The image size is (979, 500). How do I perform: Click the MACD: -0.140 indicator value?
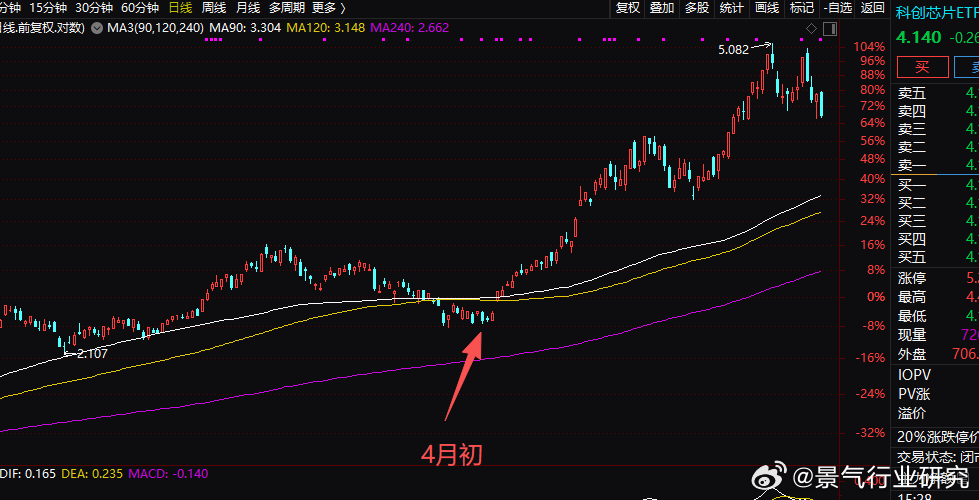pos(168,474)
